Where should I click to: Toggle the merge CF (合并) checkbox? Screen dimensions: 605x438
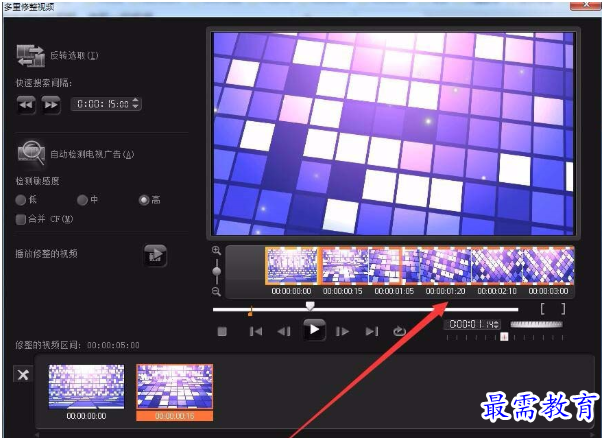click(21, 219)
